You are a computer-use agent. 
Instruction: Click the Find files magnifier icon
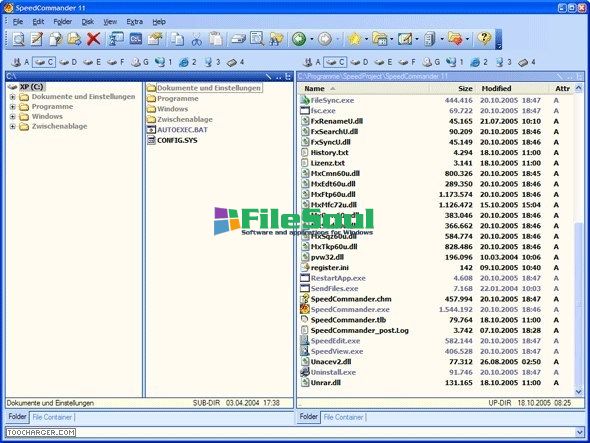257,39
